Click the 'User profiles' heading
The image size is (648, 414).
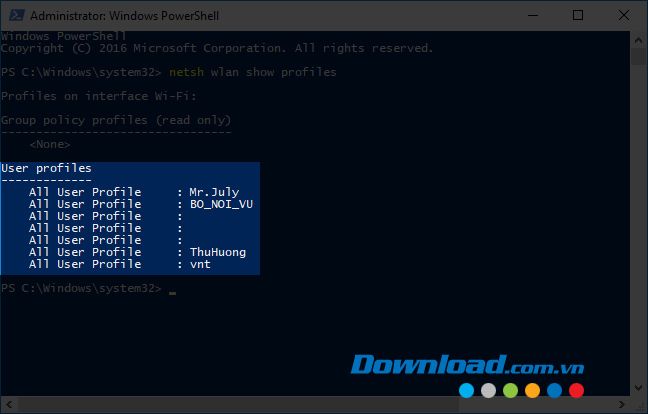click(46, 168)
